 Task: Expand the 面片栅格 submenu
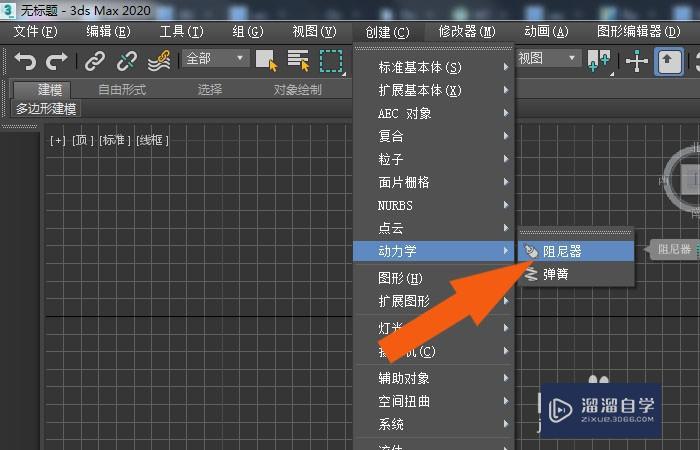(433, 182)
